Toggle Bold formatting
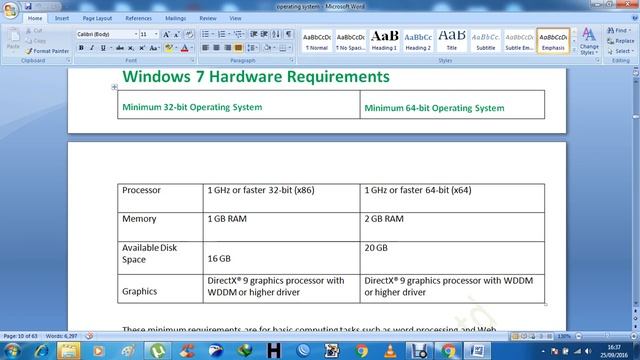The width and height of the screenshot is (640, 360). point(81,48)
